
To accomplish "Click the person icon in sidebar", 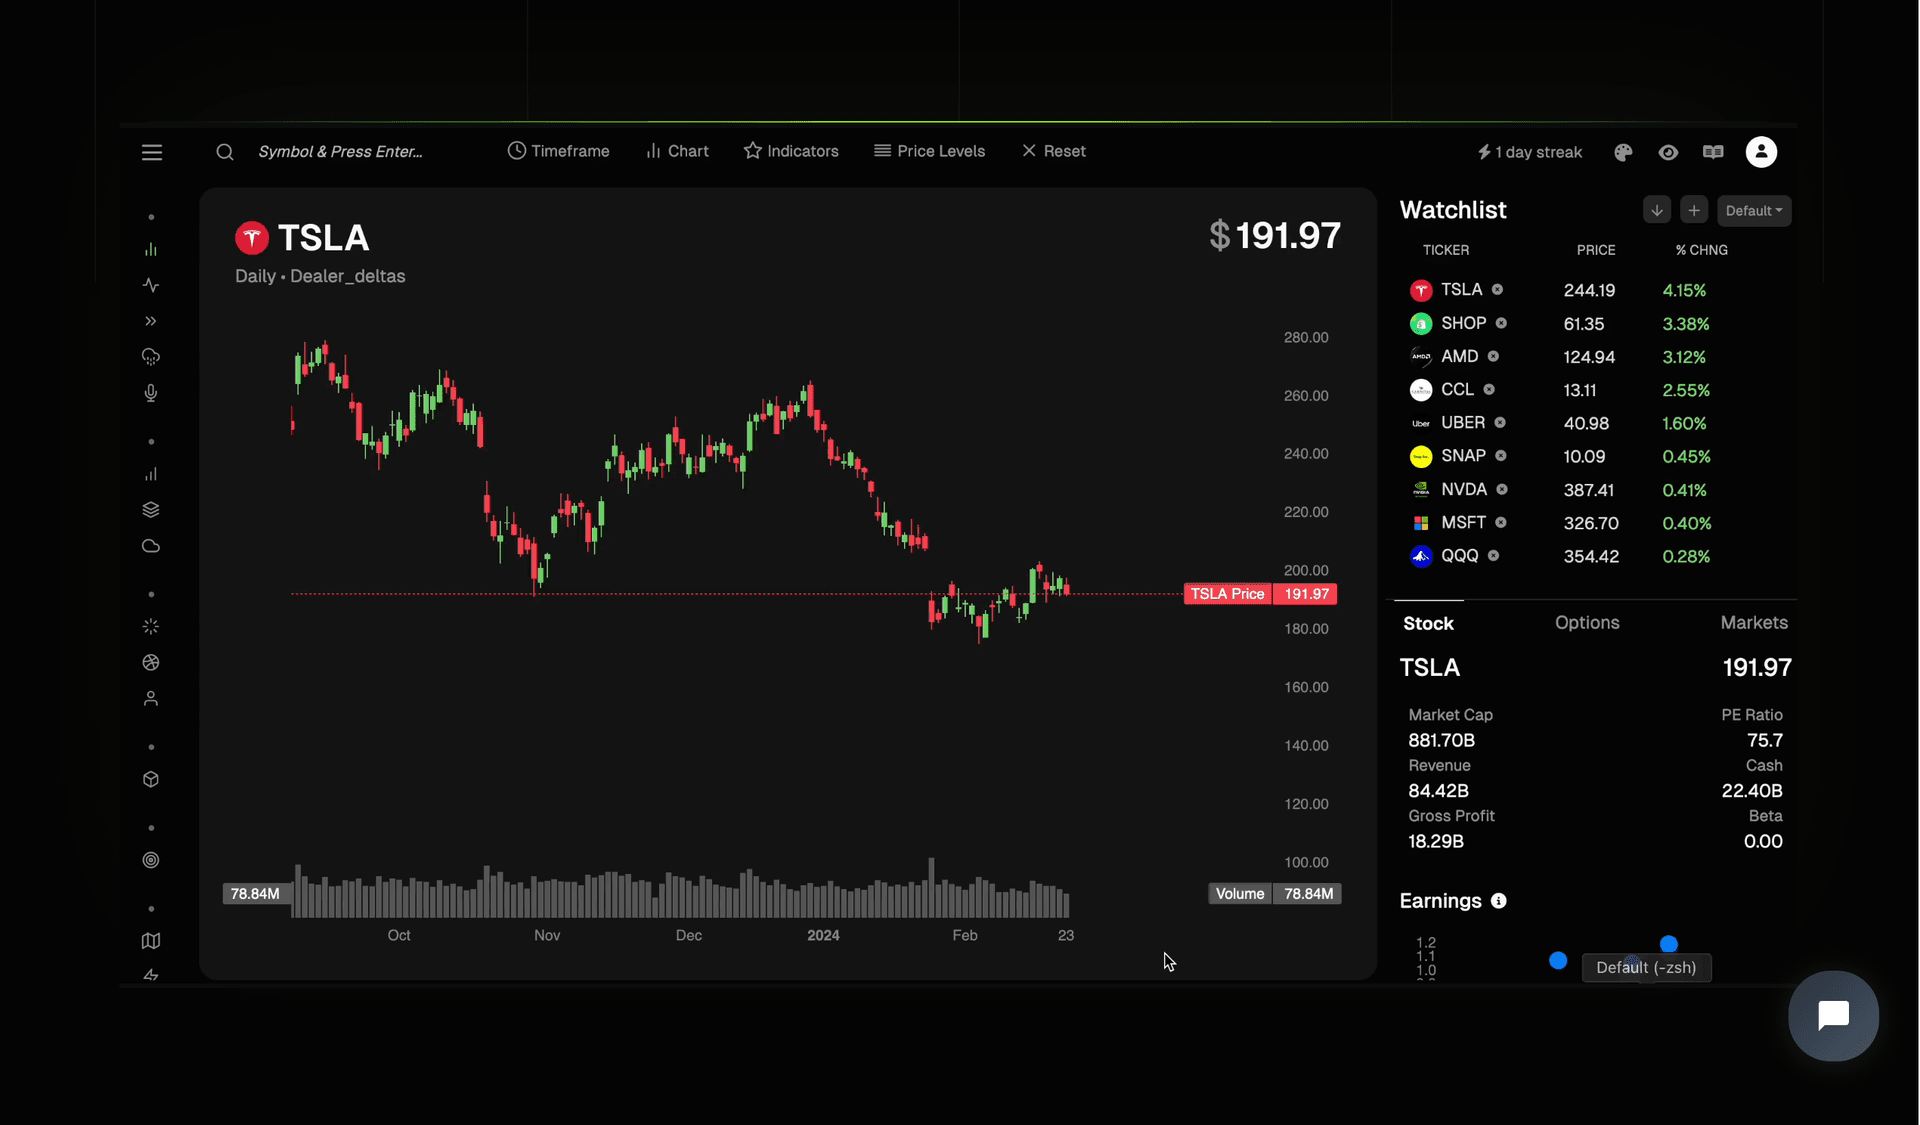I will coord(151,699).
